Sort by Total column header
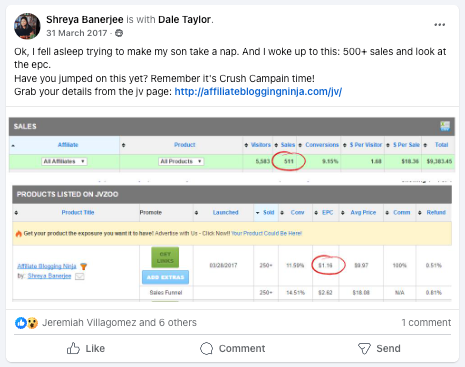 pos(441,145)
